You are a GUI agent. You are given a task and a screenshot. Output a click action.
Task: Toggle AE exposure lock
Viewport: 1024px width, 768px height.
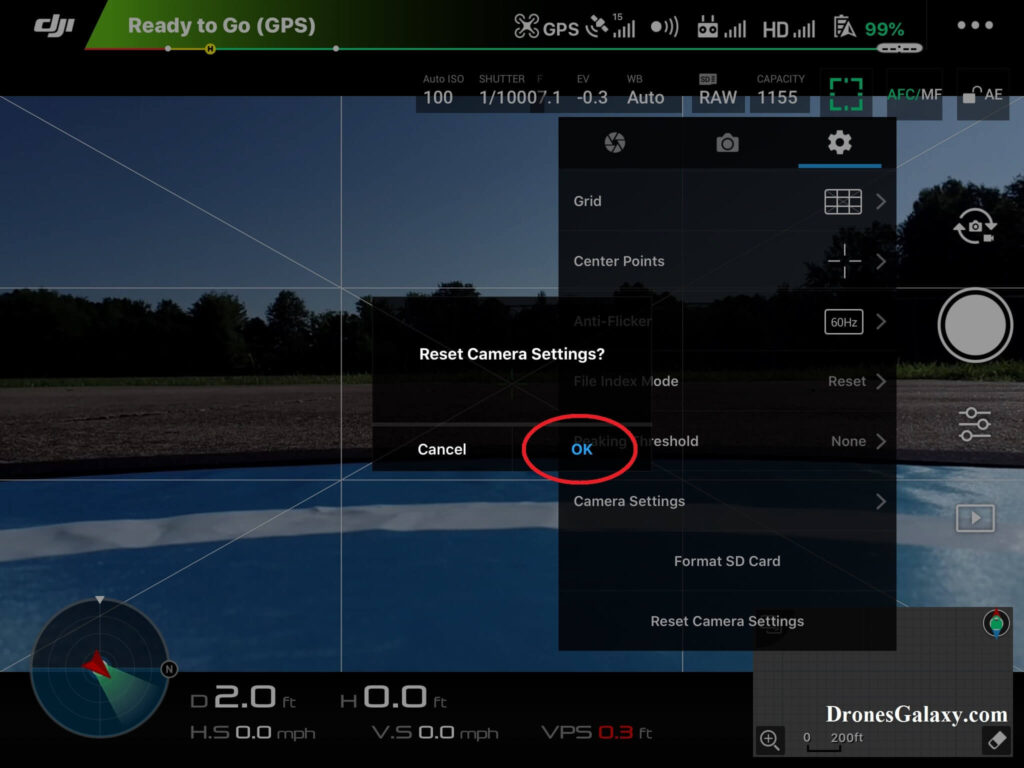[x=983, y=95]
